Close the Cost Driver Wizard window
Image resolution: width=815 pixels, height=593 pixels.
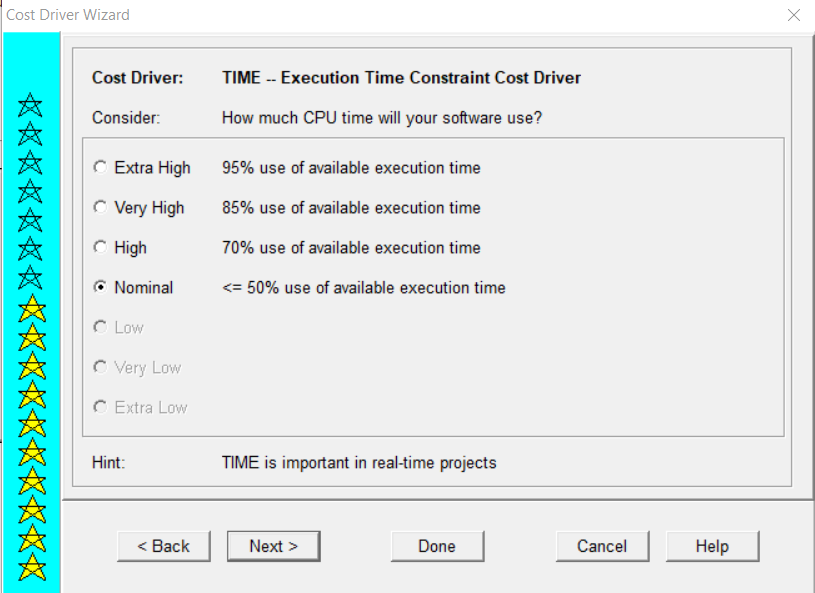click(794, 15)
